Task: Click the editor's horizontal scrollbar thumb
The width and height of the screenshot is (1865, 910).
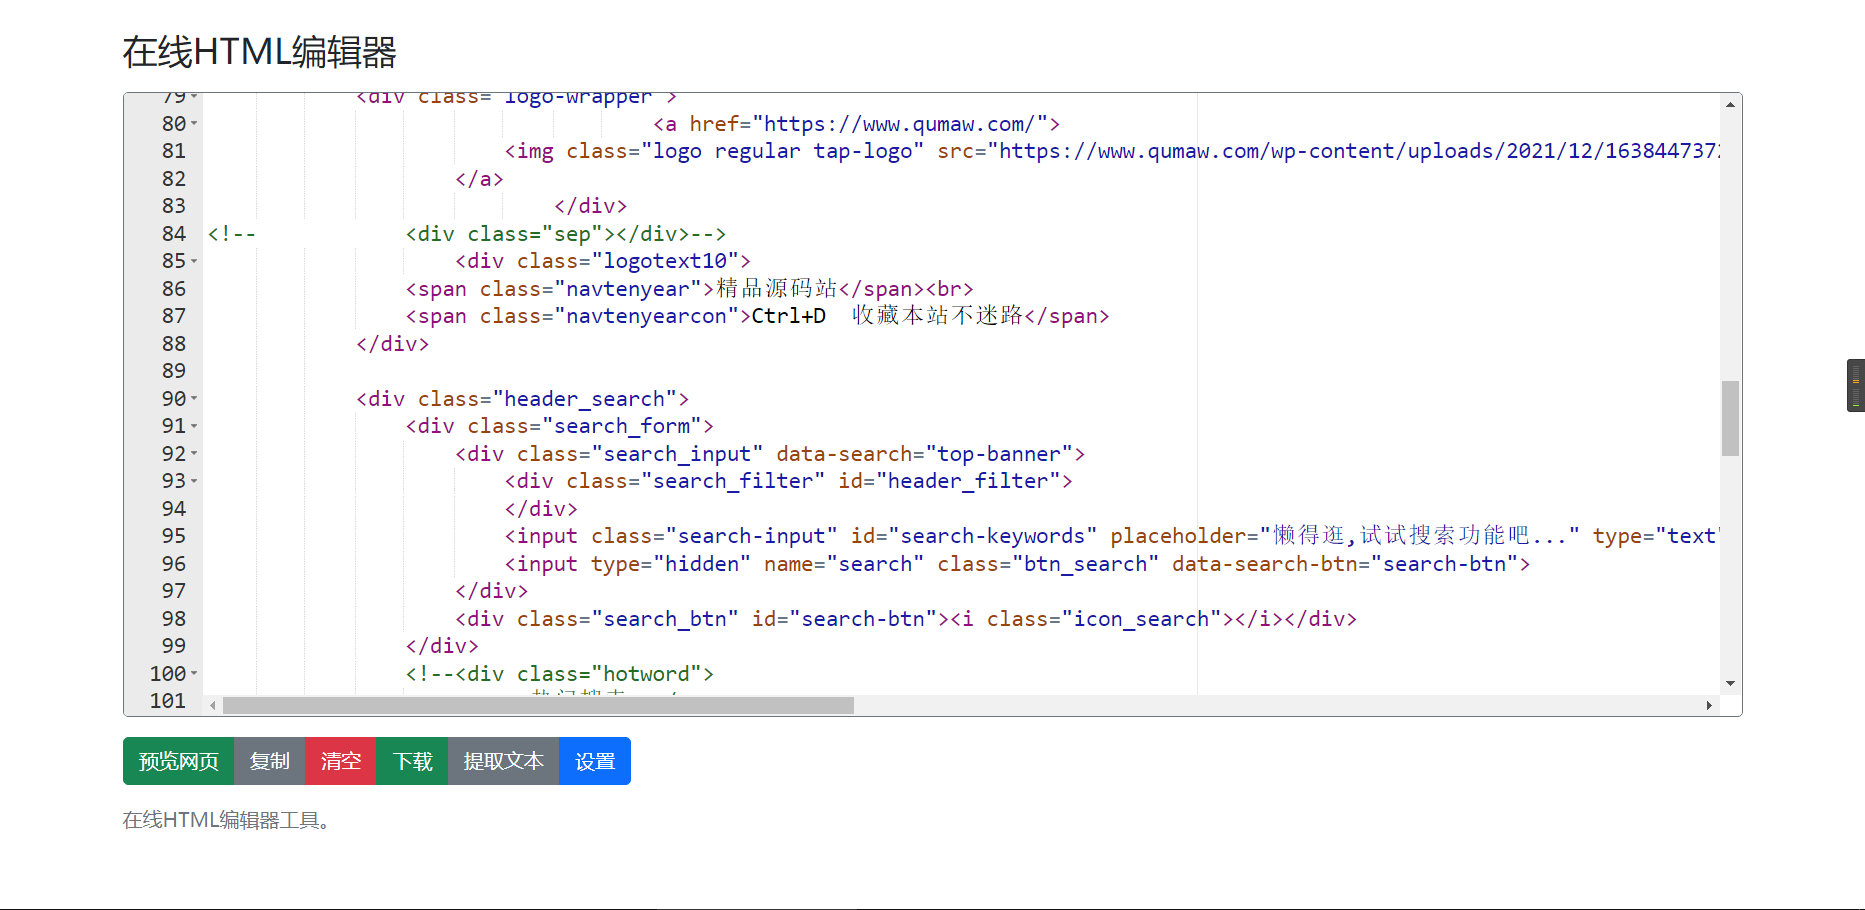Action: pos(538,706)
